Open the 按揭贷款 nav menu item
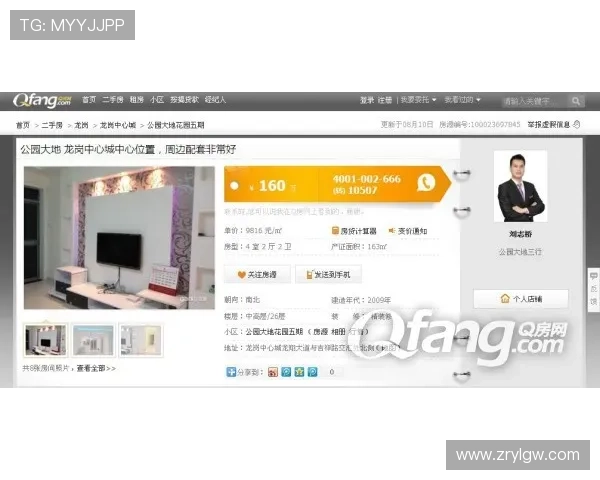This screenshot has height=480, width=600. (184, 100)
